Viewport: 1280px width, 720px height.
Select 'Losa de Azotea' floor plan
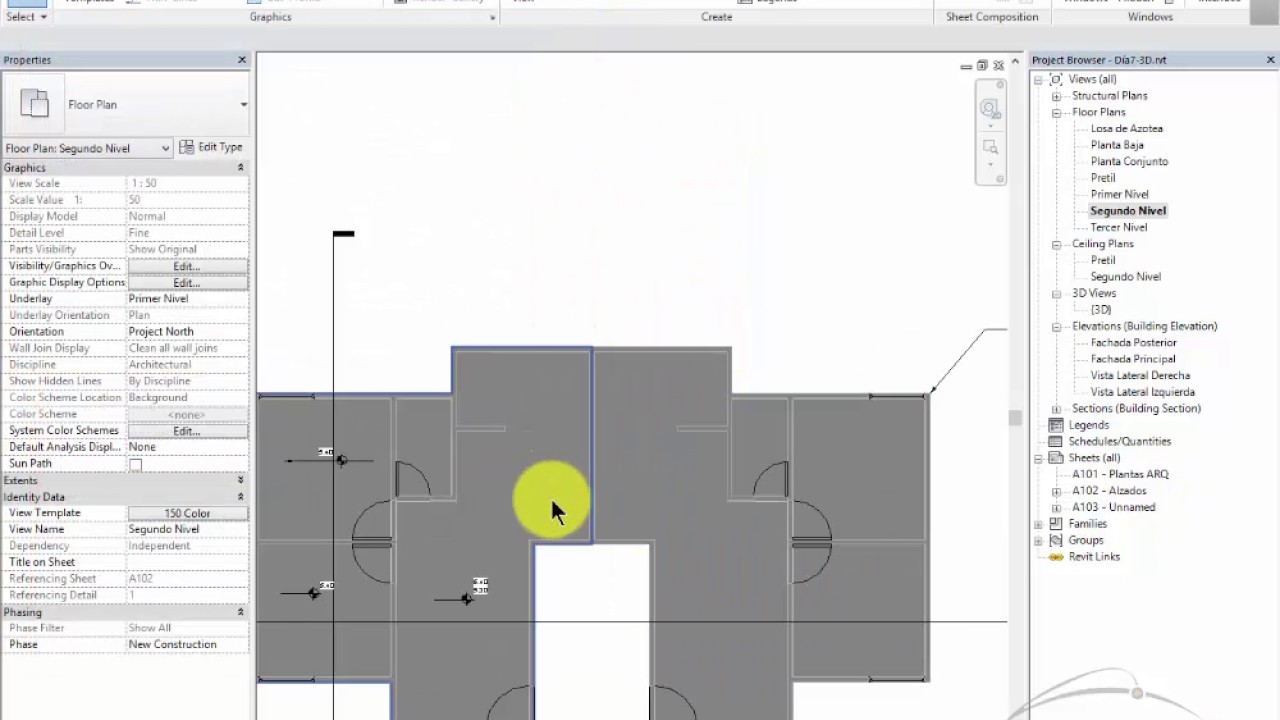[1126, 129]
